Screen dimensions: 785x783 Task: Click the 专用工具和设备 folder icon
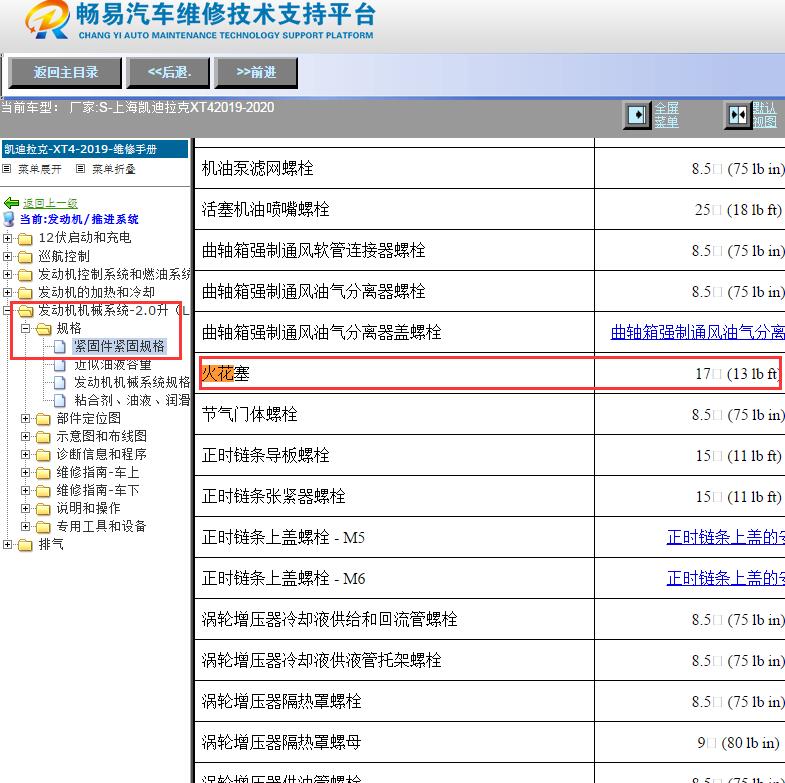[44, 527]
